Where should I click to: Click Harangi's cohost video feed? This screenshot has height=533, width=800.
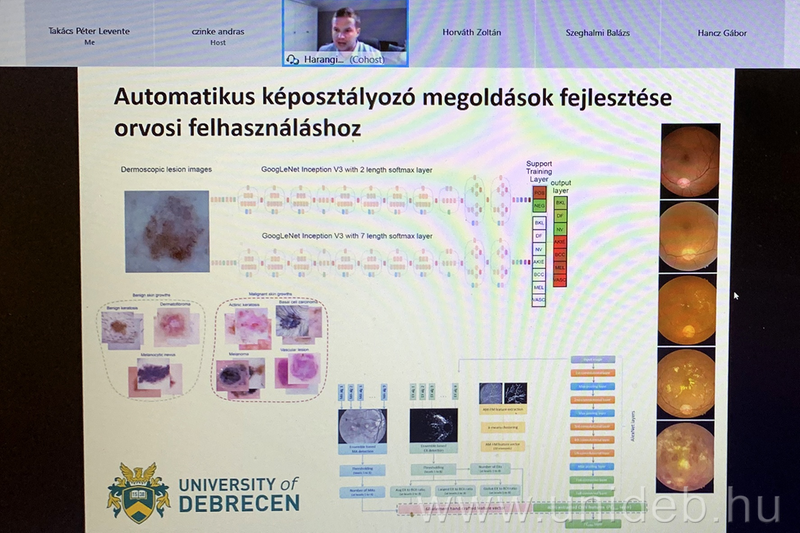(x=346, y=30)
